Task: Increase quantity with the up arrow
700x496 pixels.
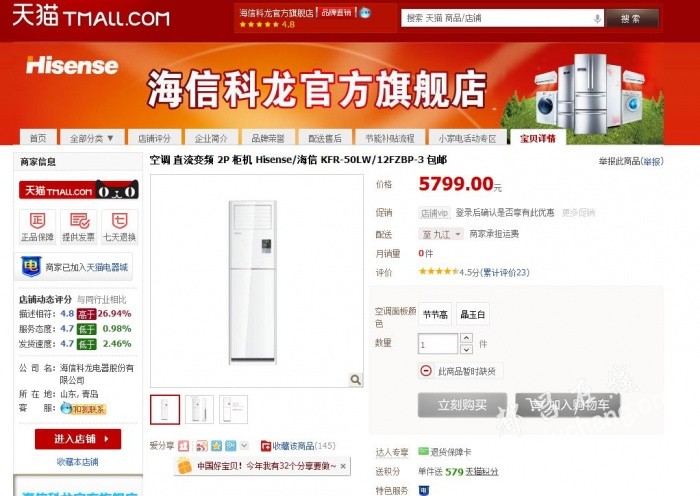Action: [466, 338]
